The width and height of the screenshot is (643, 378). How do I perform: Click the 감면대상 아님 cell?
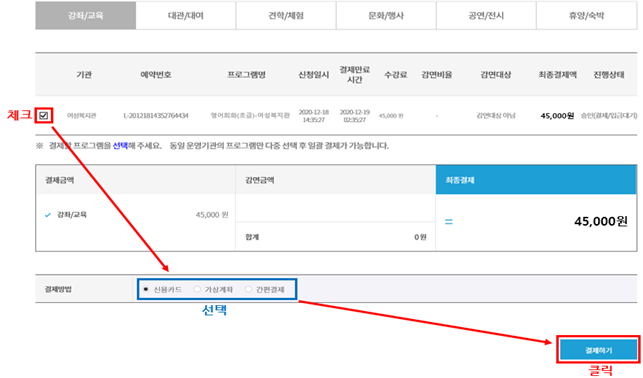click(x=496, y=116)
